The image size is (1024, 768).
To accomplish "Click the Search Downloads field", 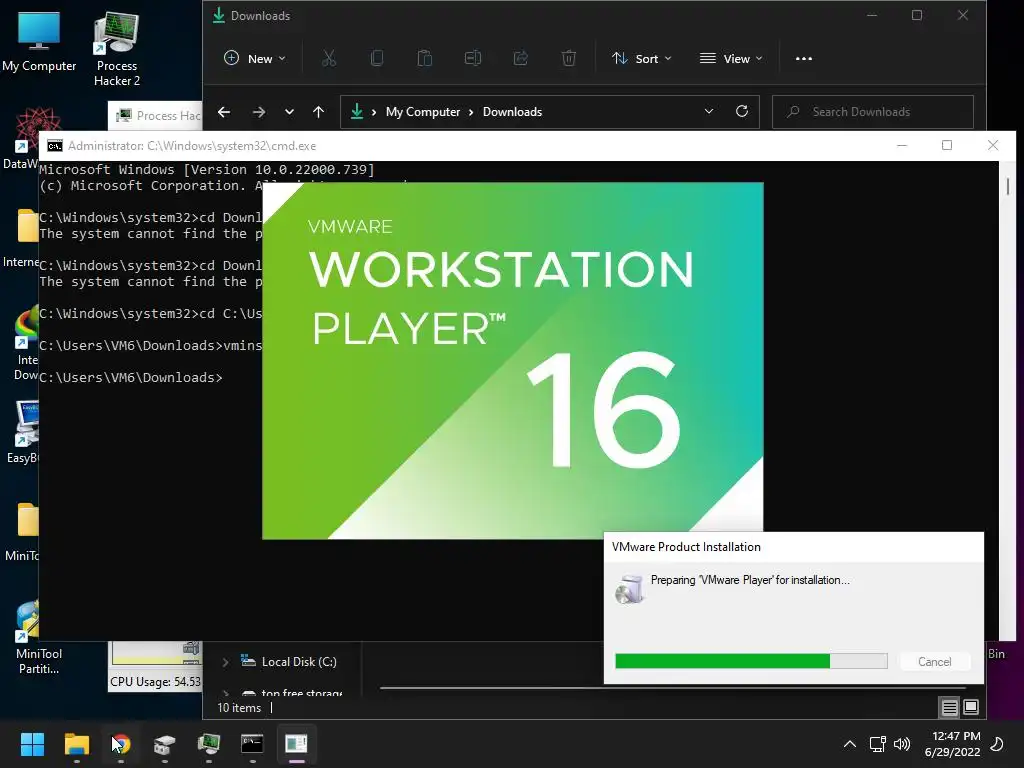I will [x=872, y=112].
